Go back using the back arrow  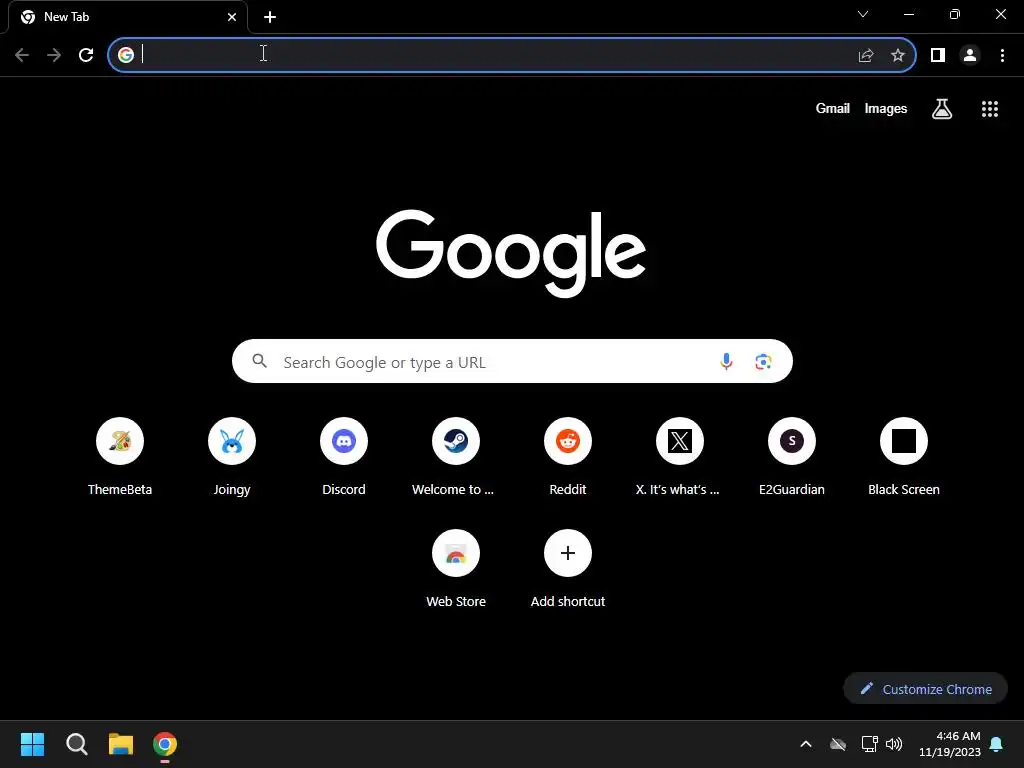[22, 55]
